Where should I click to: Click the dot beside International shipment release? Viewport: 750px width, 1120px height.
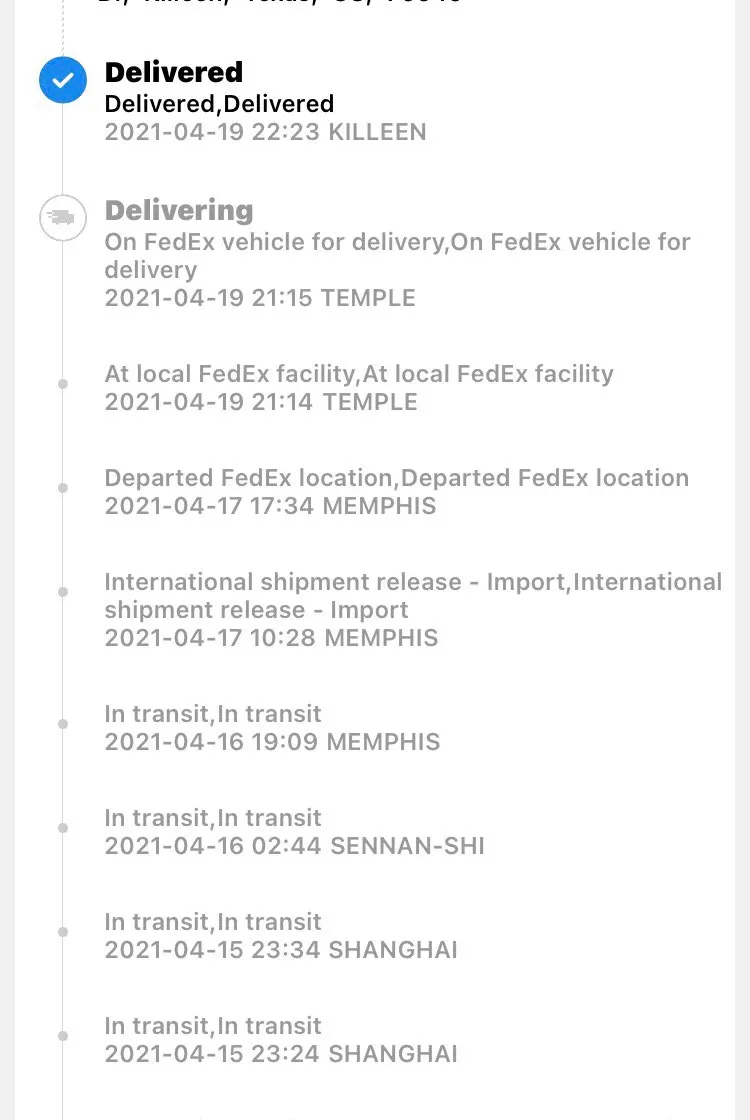pyautogui.click(x=63, y=592)
